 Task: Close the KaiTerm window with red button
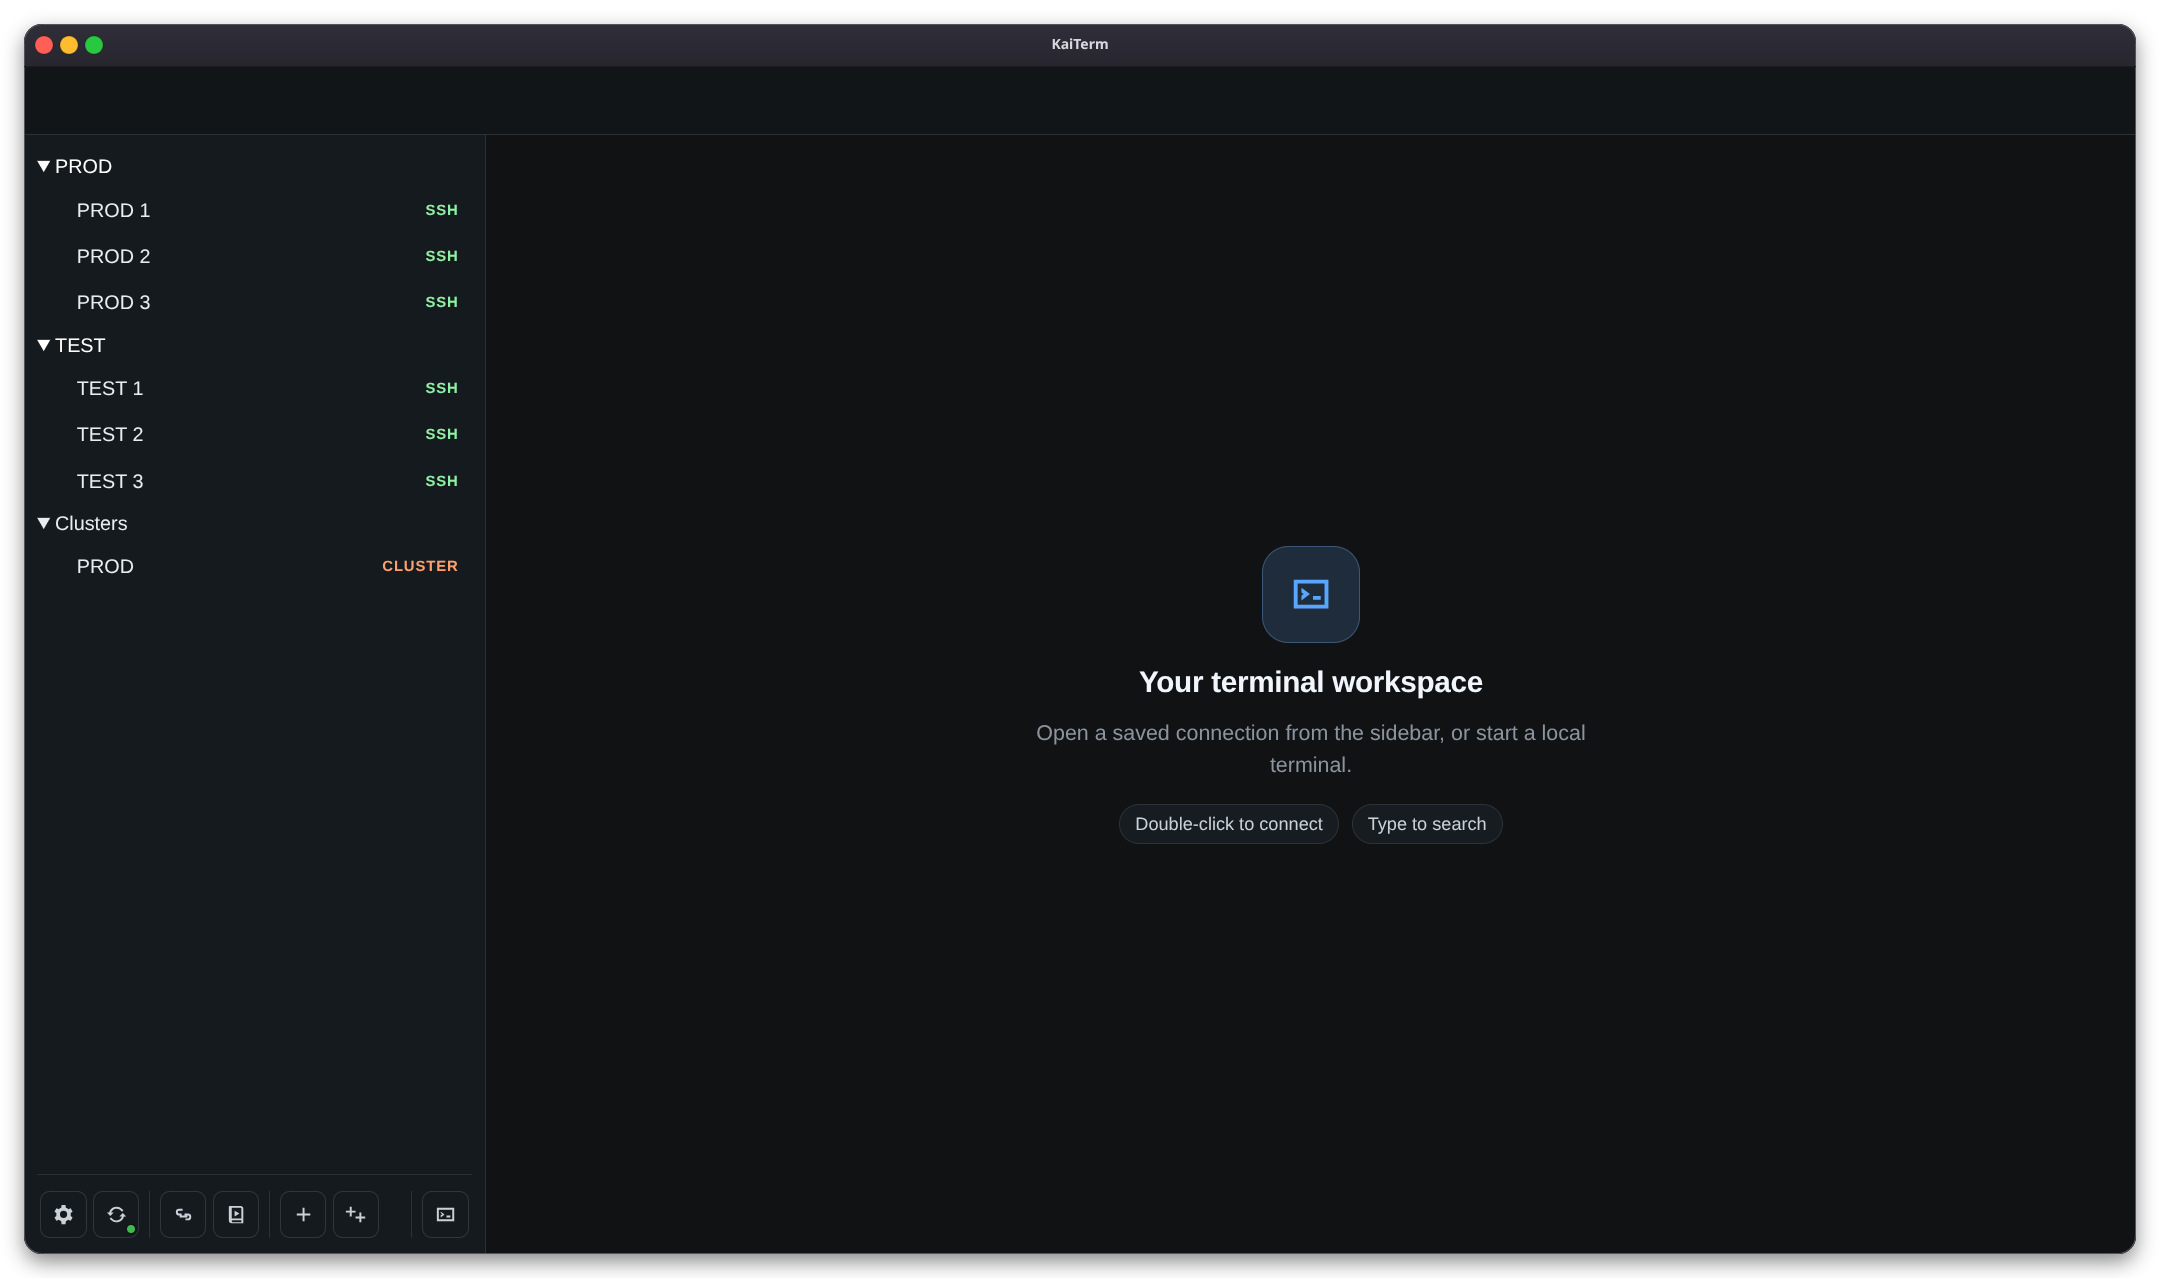(x=44, y=45)
